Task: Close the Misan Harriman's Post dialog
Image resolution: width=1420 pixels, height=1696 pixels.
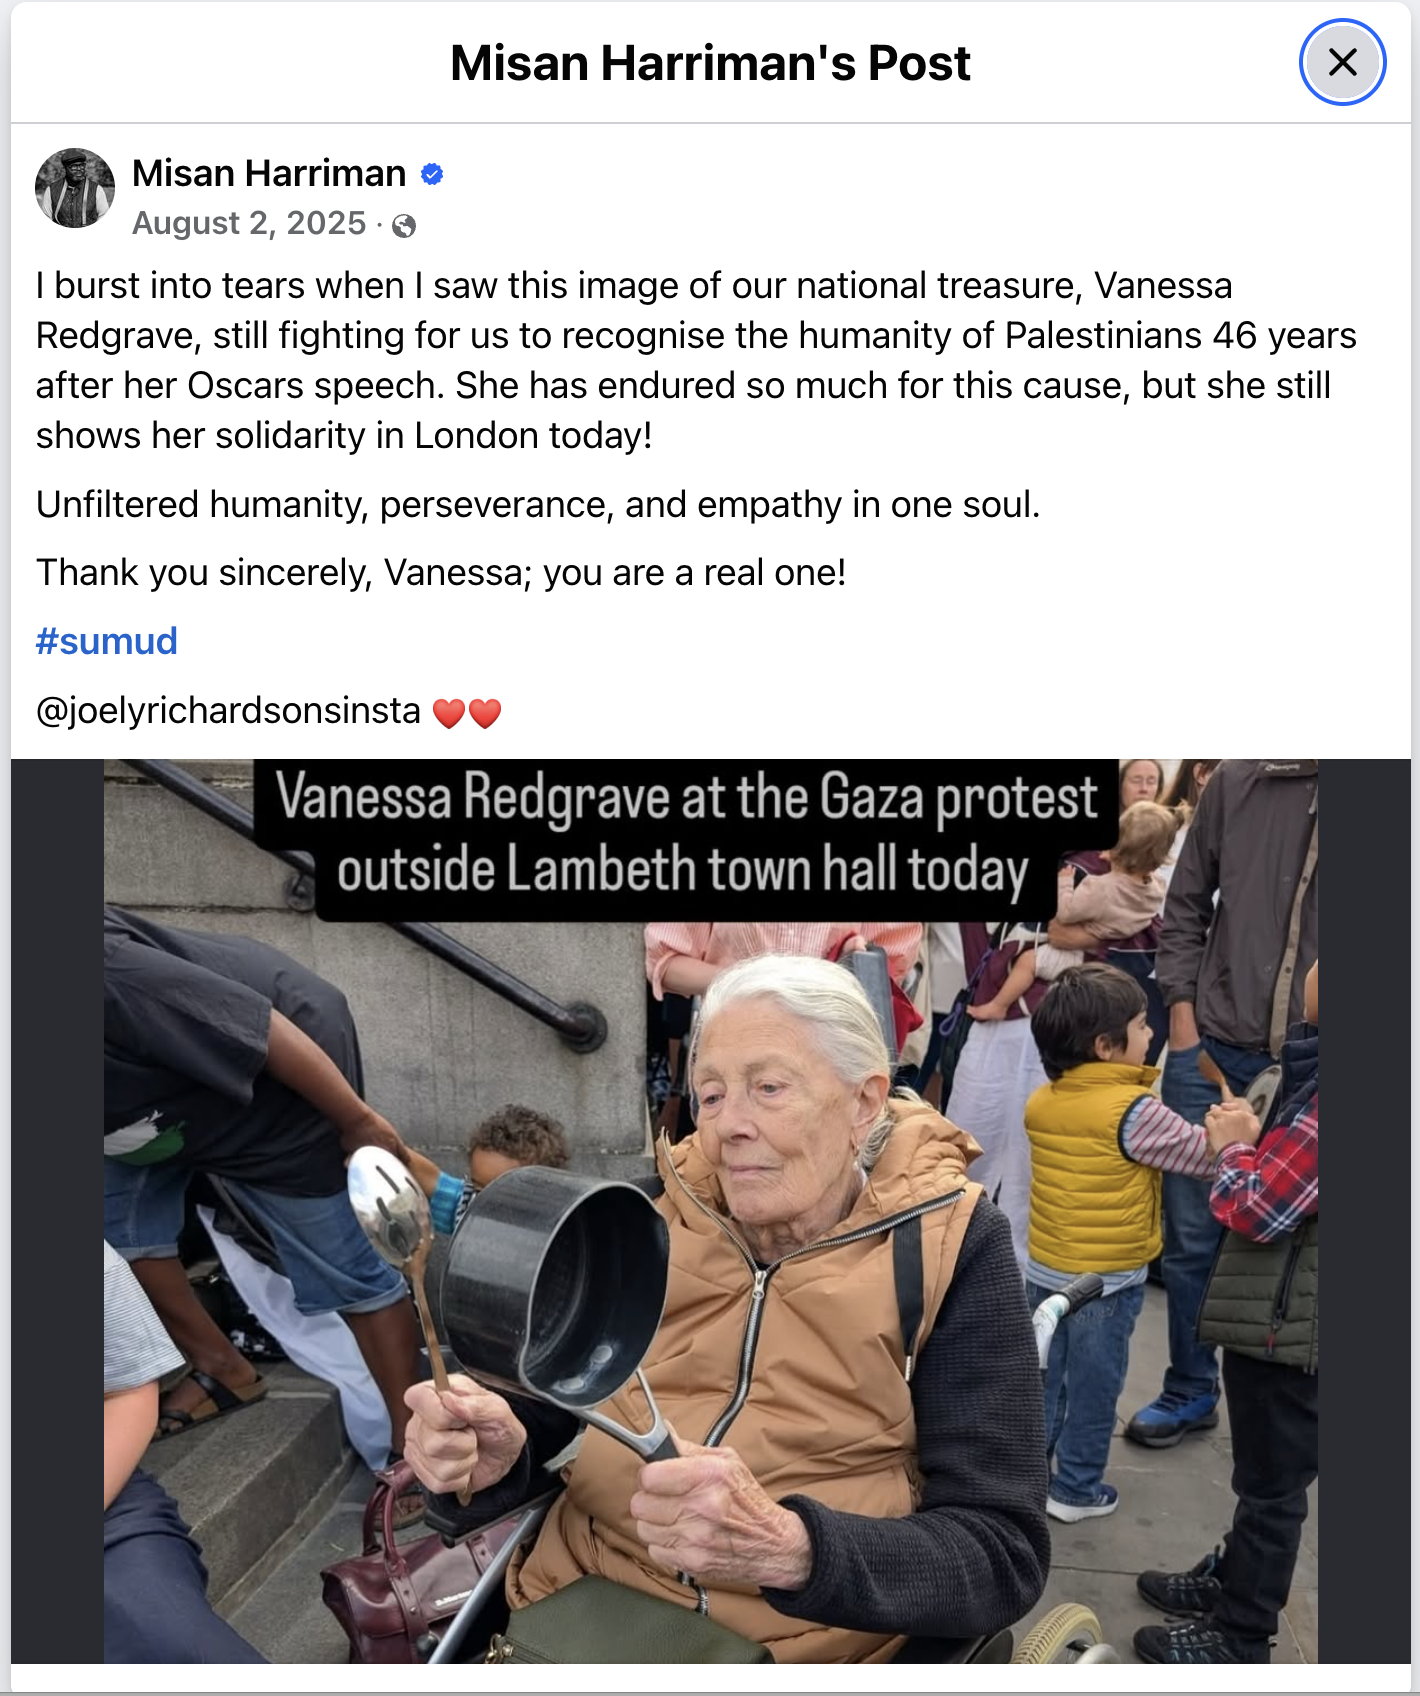Action: pyautogui.click(x=1342, y=62)
